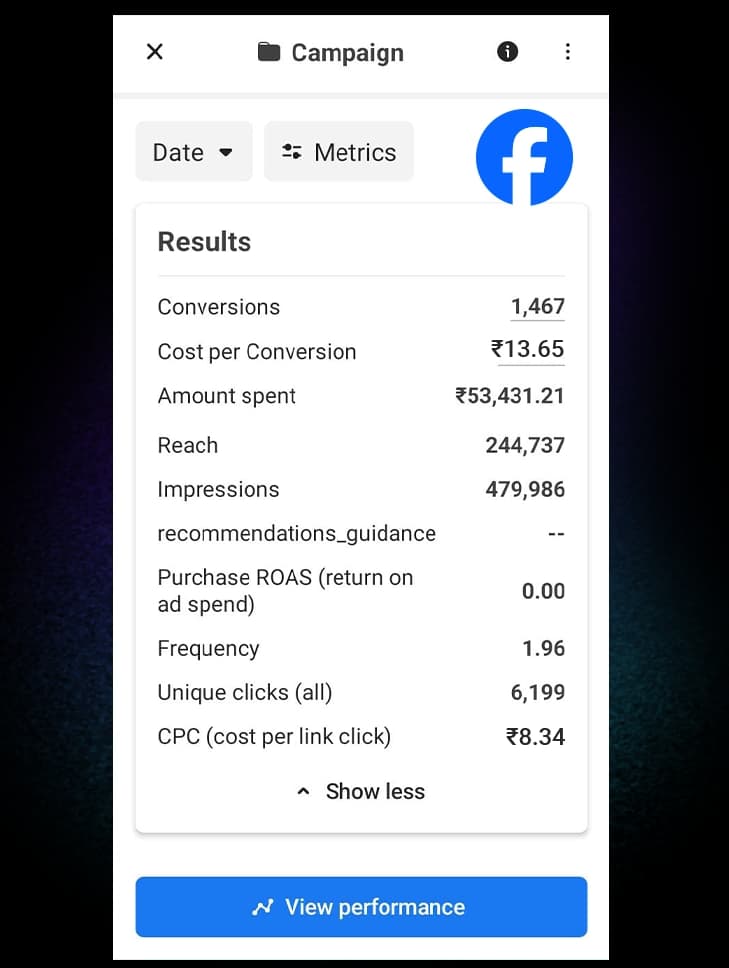Click the Campaign title text
Screen dimensions: 729x968
[347, 53]
